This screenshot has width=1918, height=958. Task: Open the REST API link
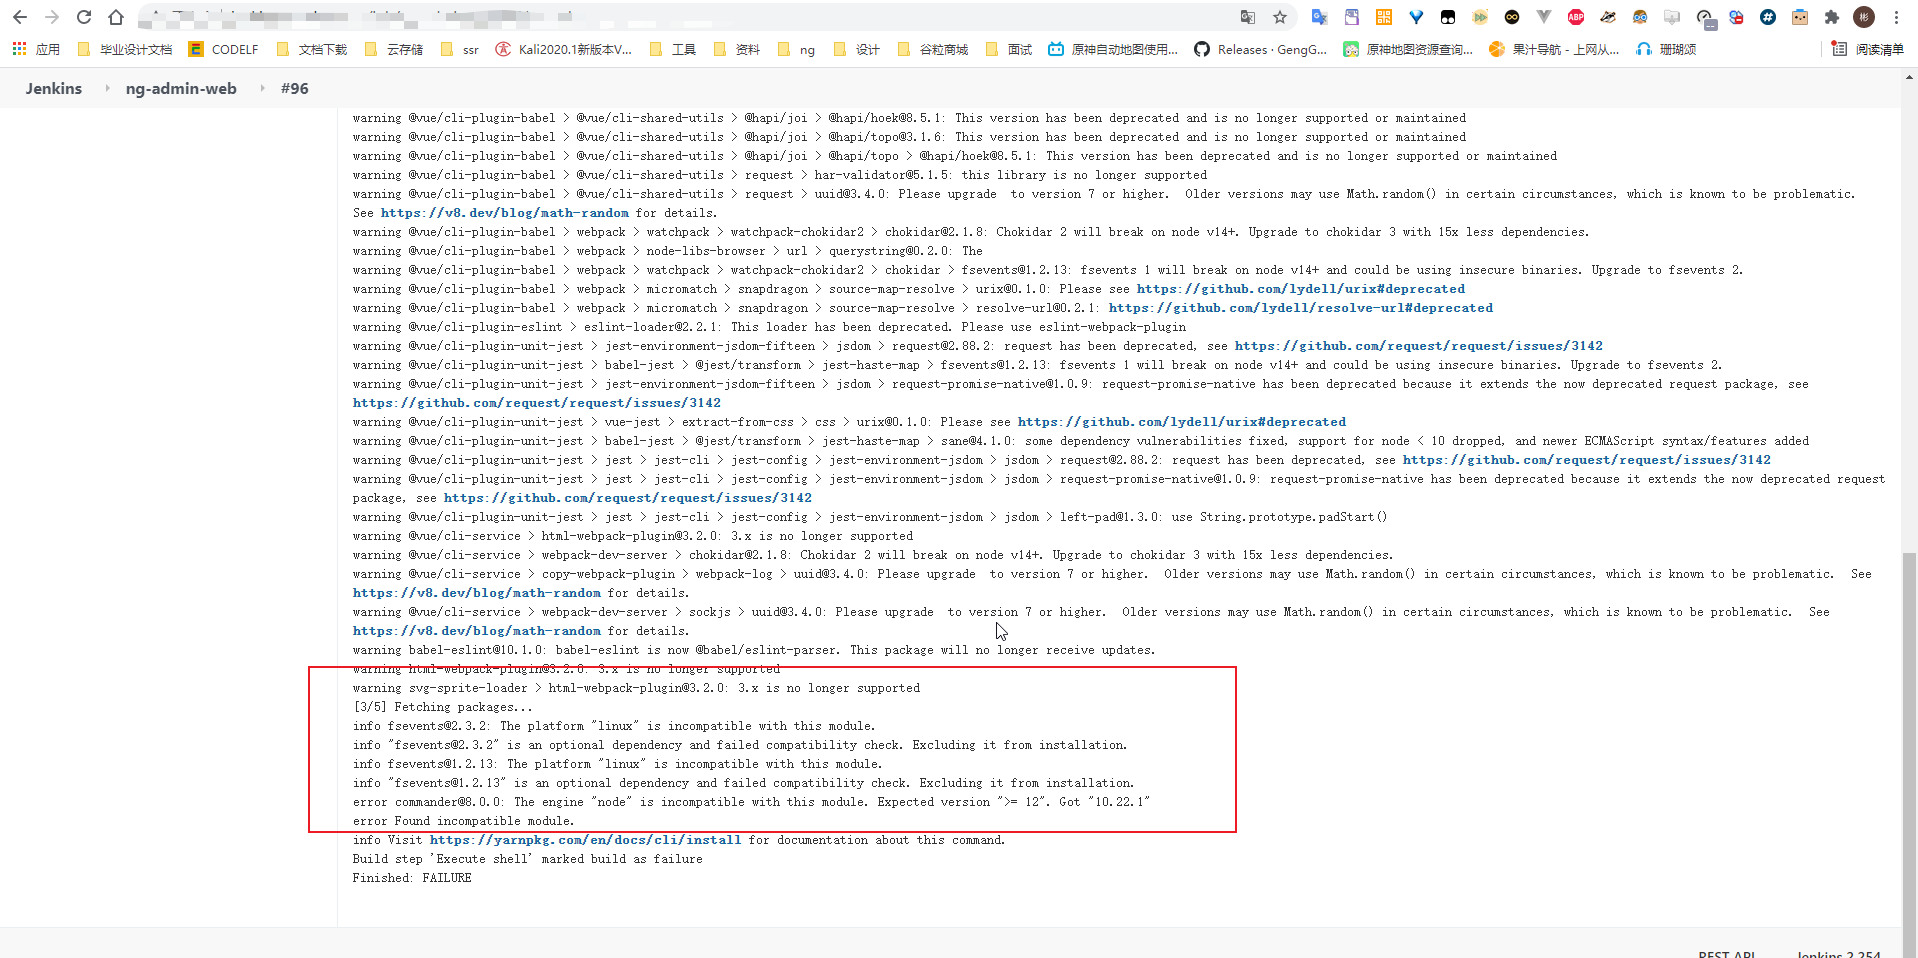[1726, 954]
